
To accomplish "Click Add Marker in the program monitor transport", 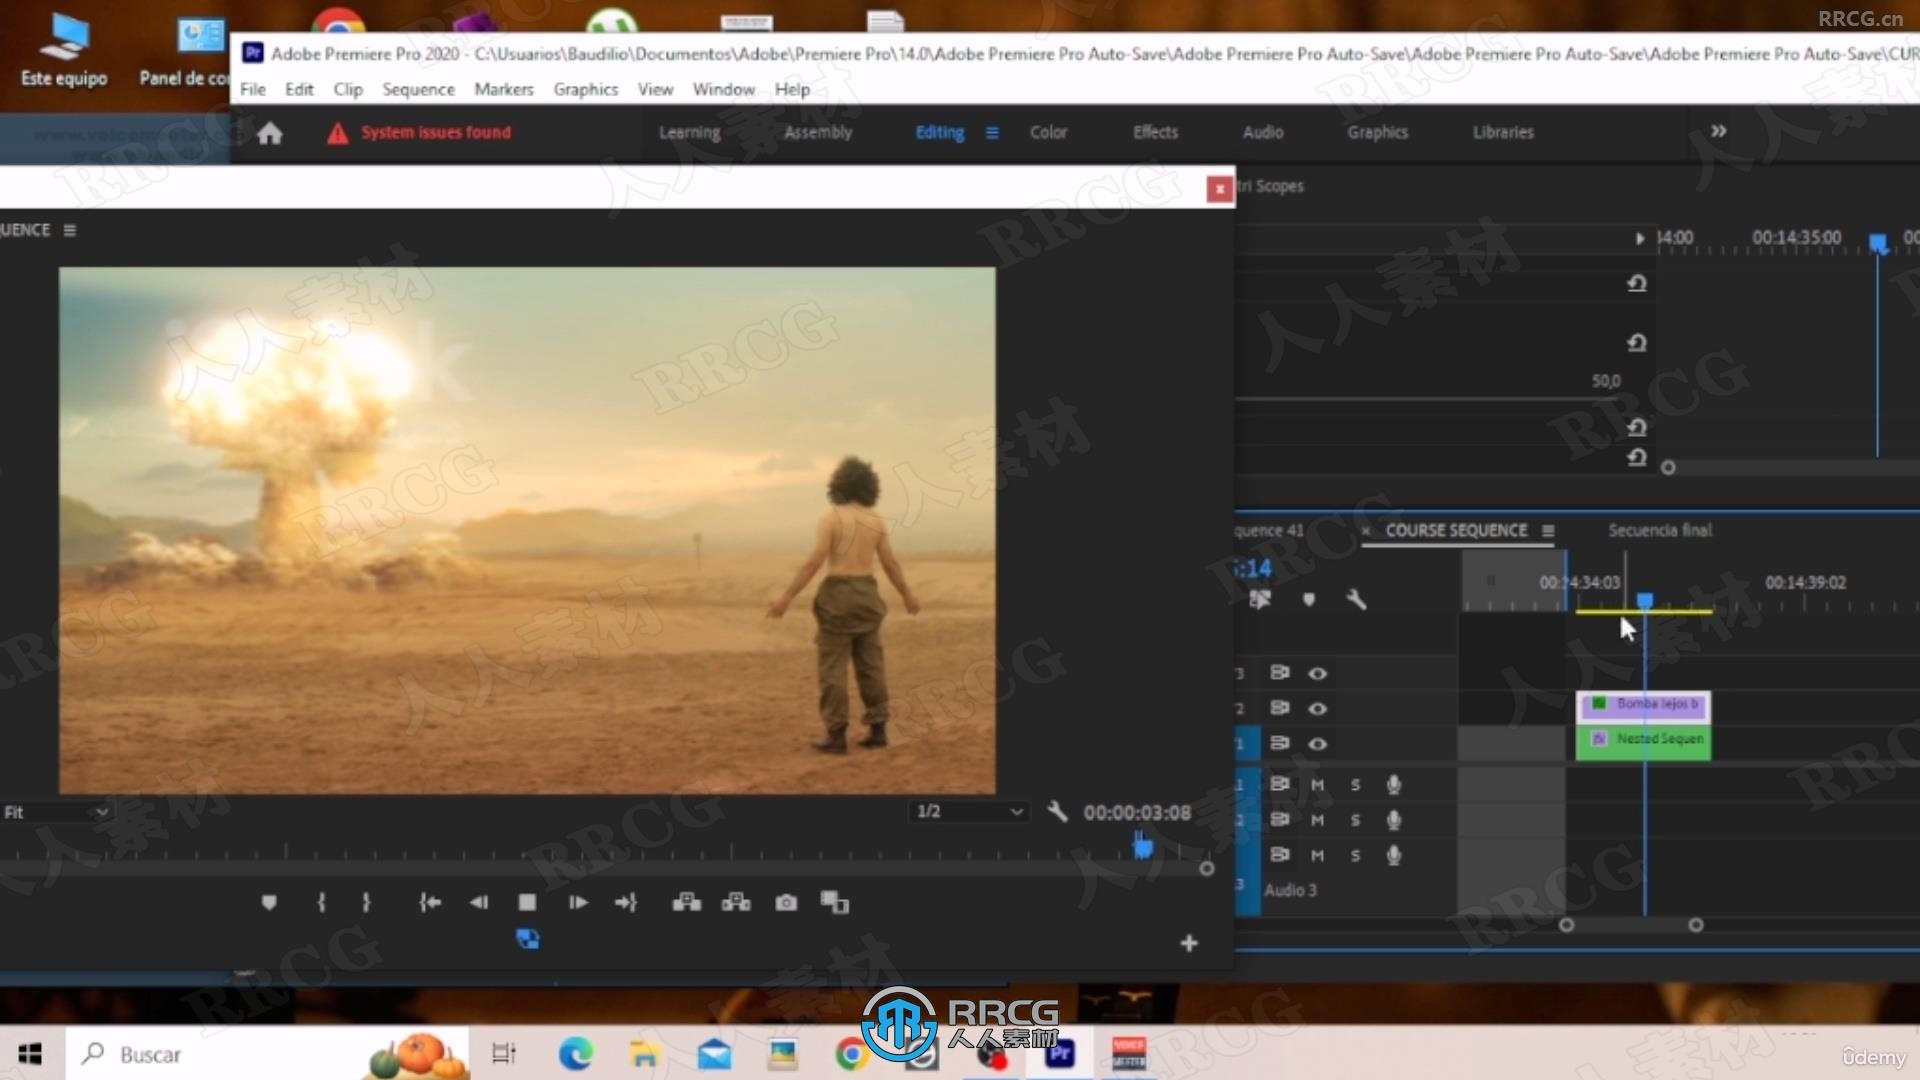I will point(269,903).
